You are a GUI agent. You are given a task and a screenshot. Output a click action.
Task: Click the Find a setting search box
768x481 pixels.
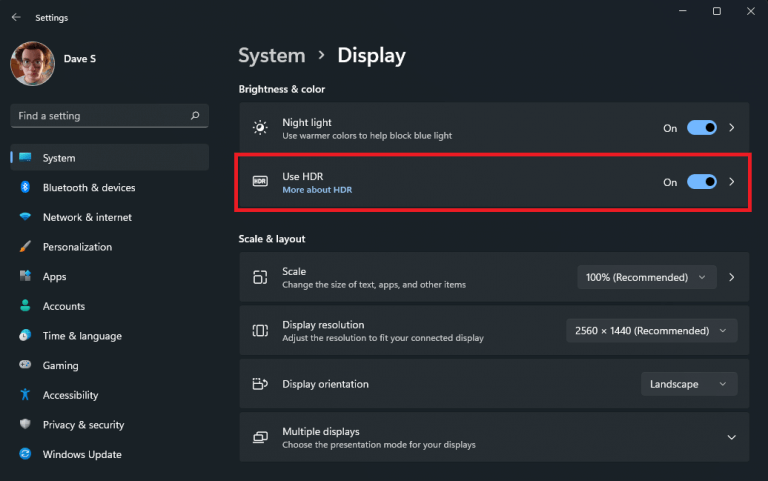coord(110,116)
